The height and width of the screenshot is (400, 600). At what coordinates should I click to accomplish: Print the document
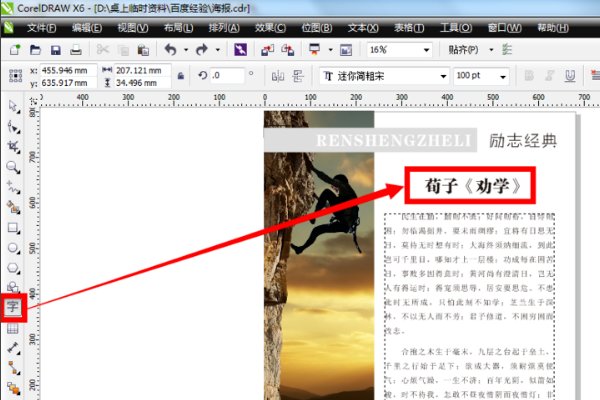[x=76, y=50]
